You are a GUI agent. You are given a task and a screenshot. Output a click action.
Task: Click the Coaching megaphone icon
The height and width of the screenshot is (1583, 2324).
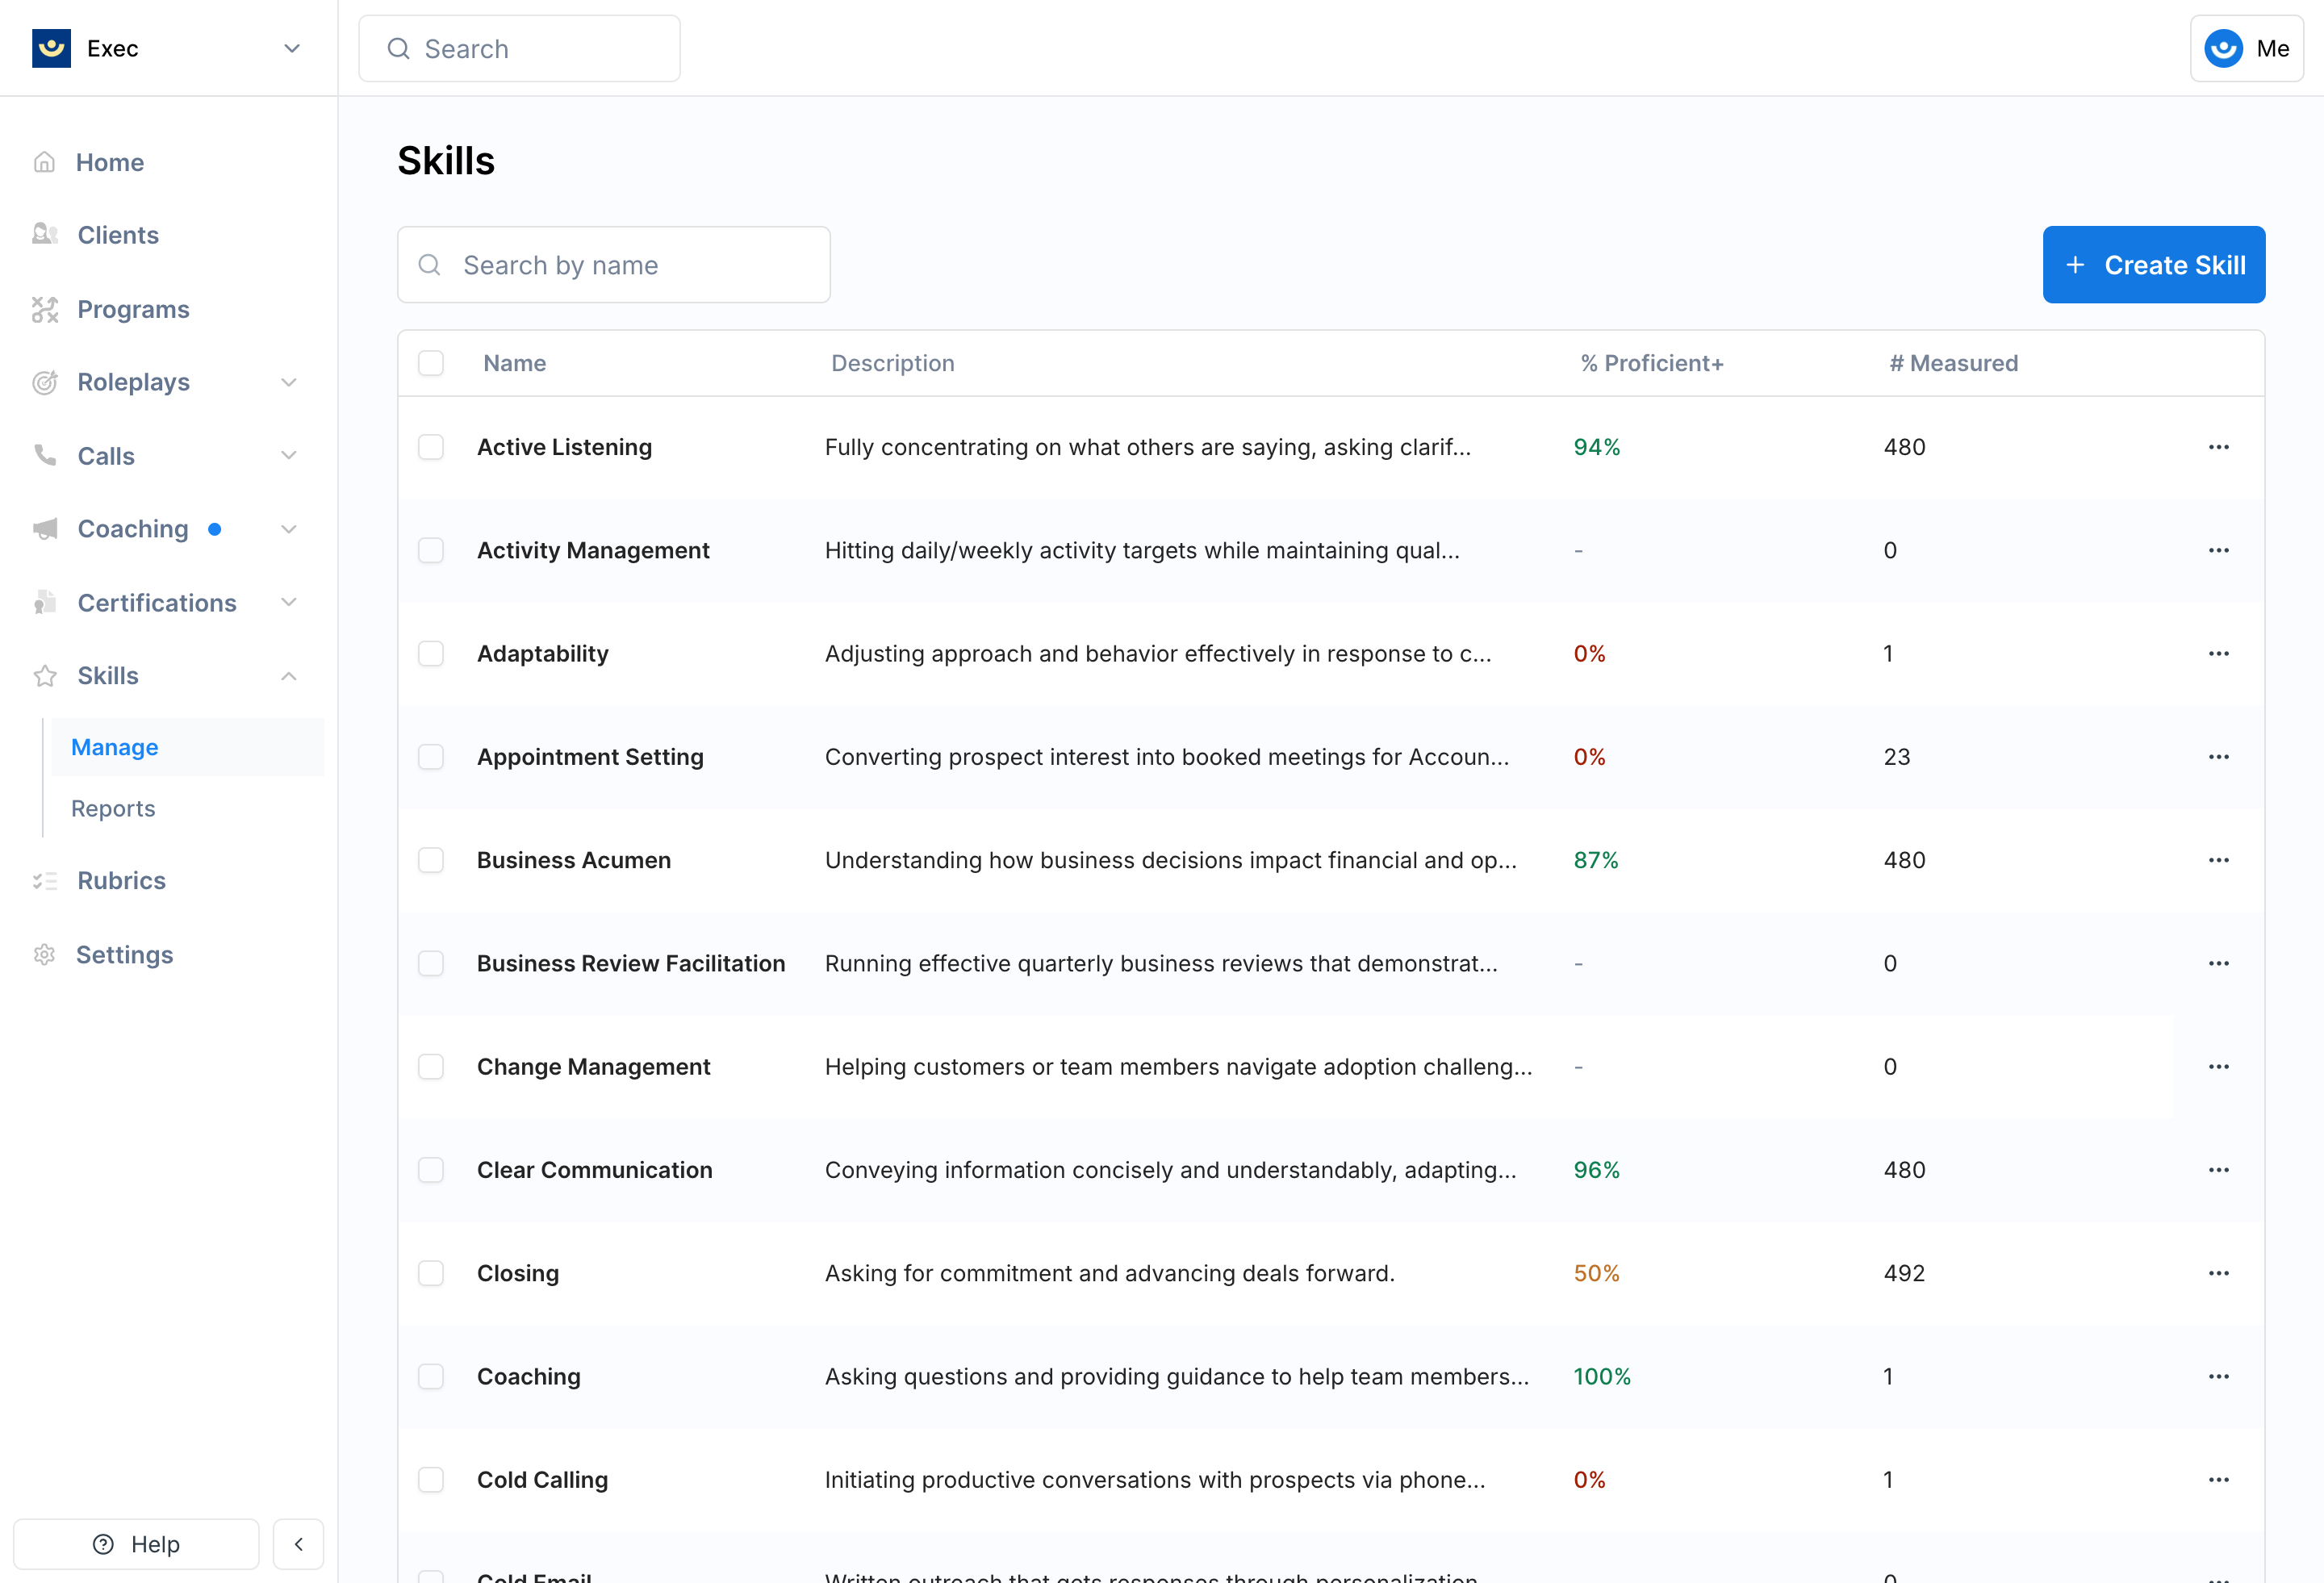(45, 528)
